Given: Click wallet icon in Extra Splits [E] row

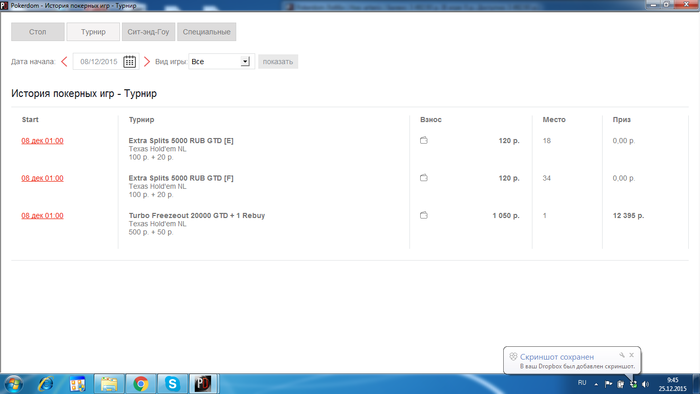Looking at the screenshot, I should point(424,140).
